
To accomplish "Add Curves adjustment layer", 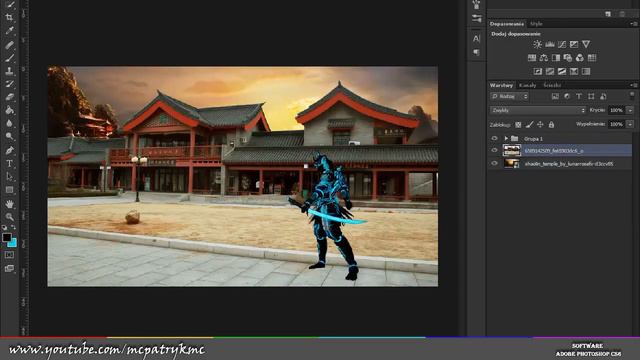I will coord(562,44).
